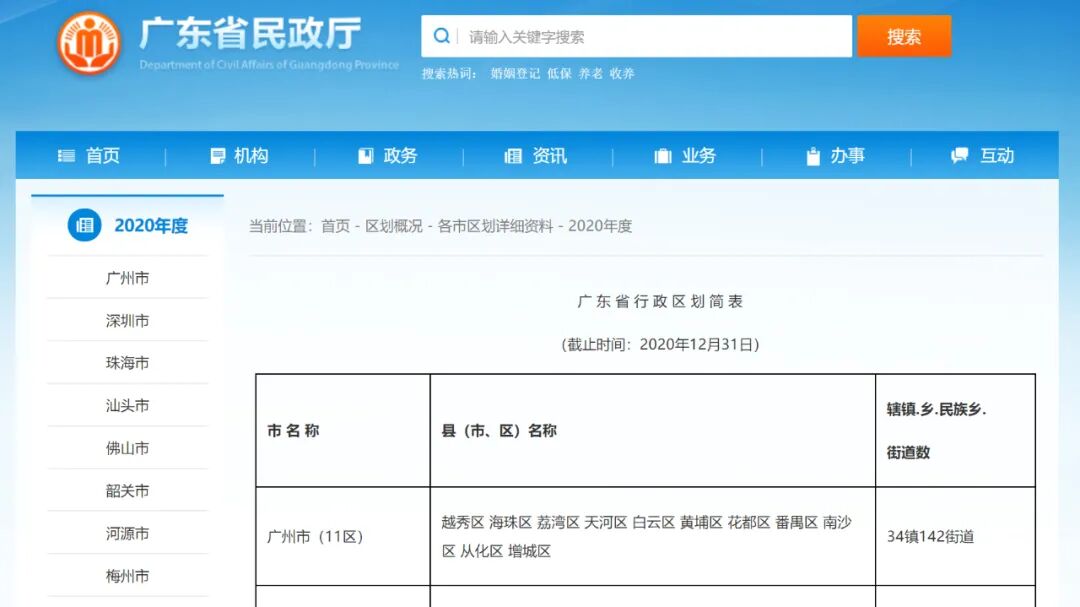
Task: Open 汕头市 in the sidebar list
Action: coord(127,406)
